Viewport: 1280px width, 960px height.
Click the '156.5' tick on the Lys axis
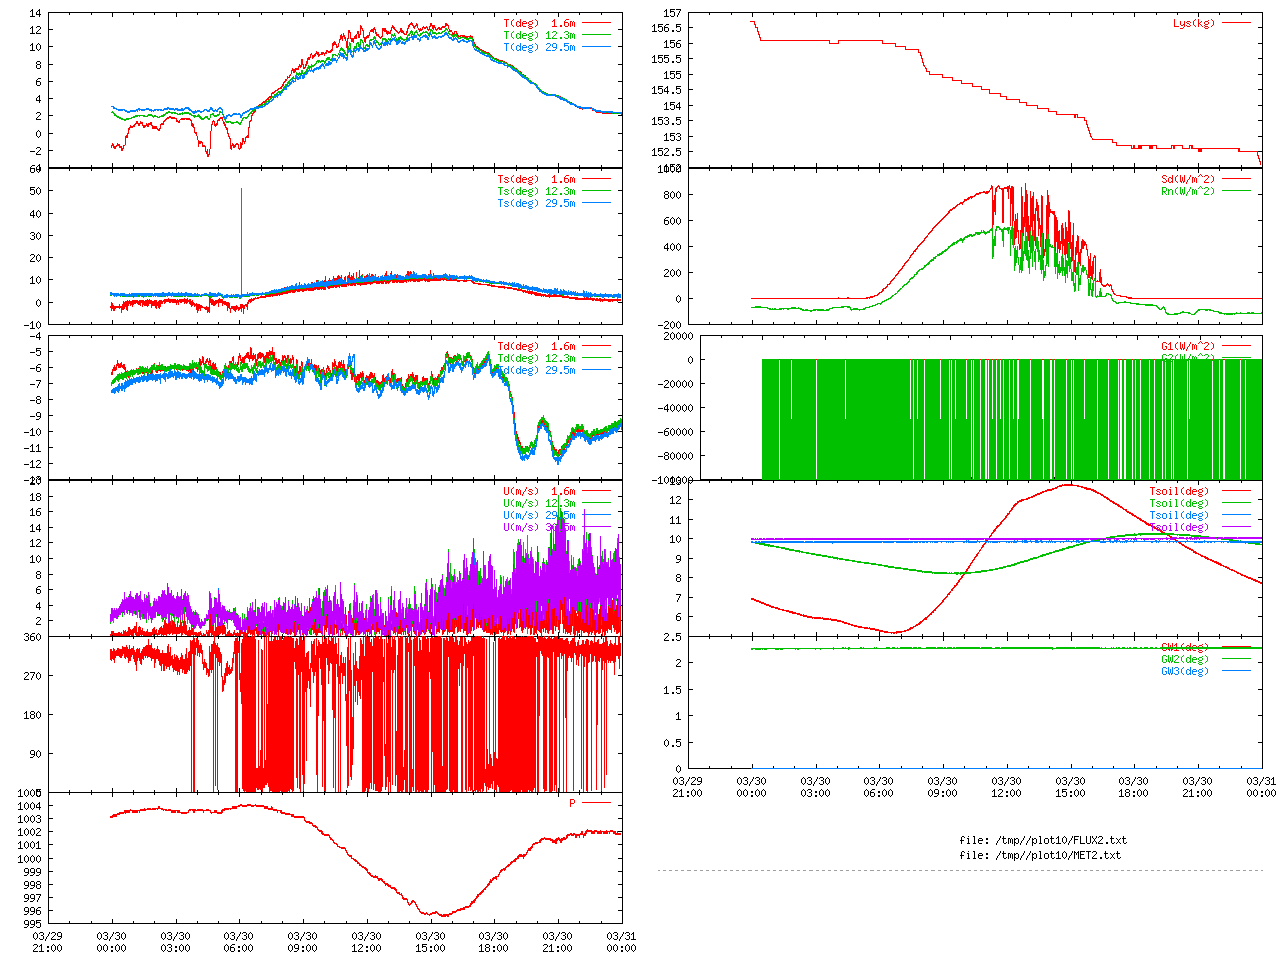666,28
